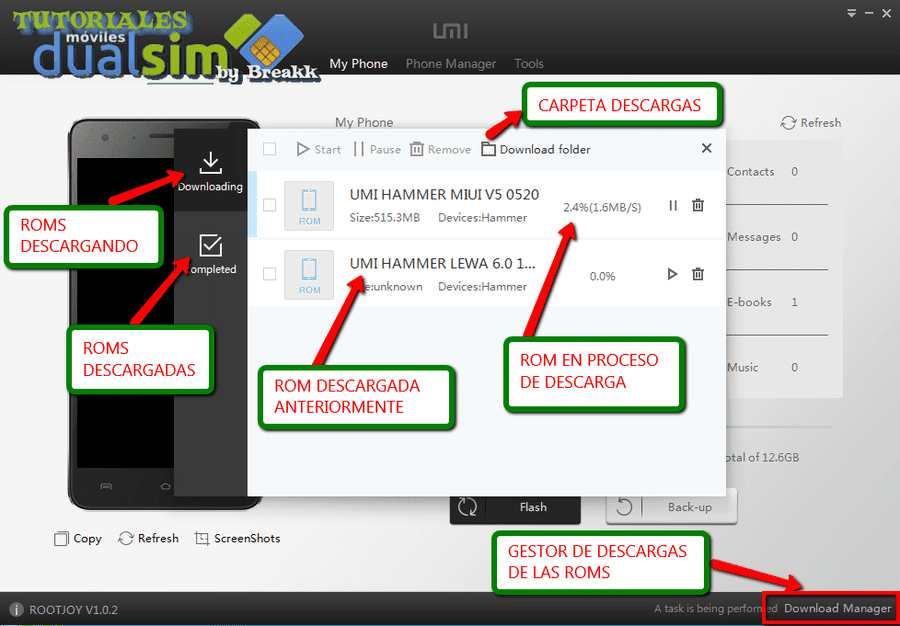Copy the phone screen image
900x626 pixels.
(x=77, y=539)
